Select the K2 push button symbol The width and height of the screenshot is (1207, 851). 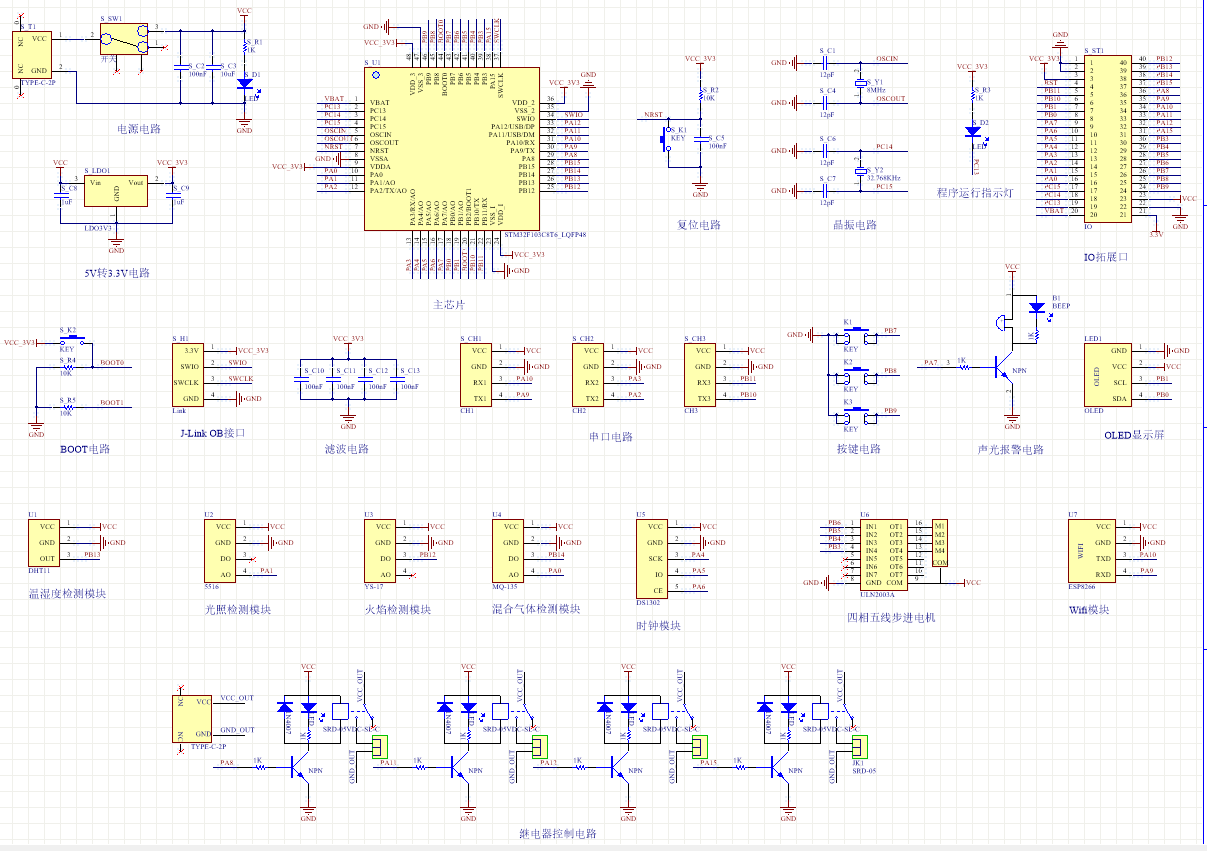pyautogui.click(x=857, y=375)
